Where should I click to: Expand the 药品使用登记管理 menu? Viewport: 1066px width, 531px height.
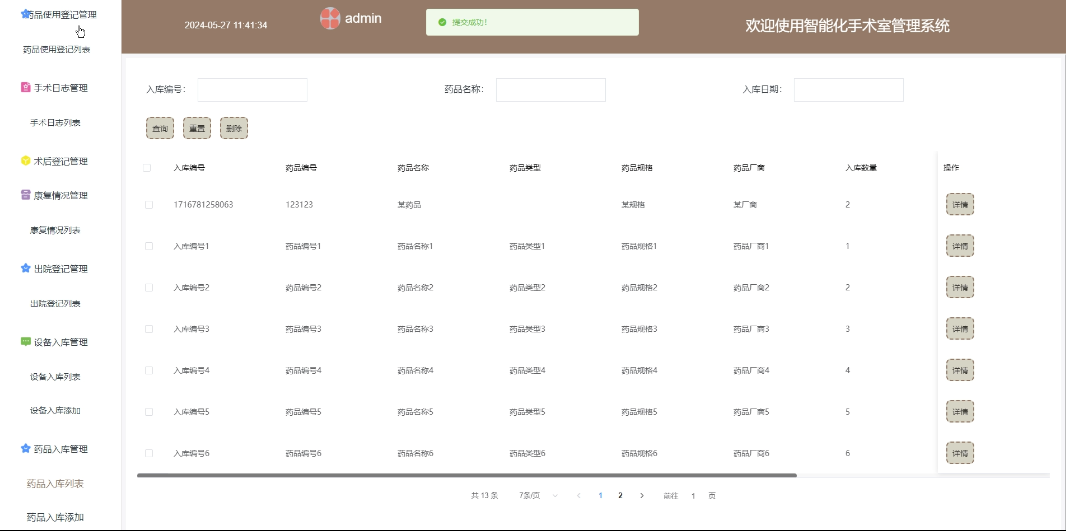(x=61, y=14)
